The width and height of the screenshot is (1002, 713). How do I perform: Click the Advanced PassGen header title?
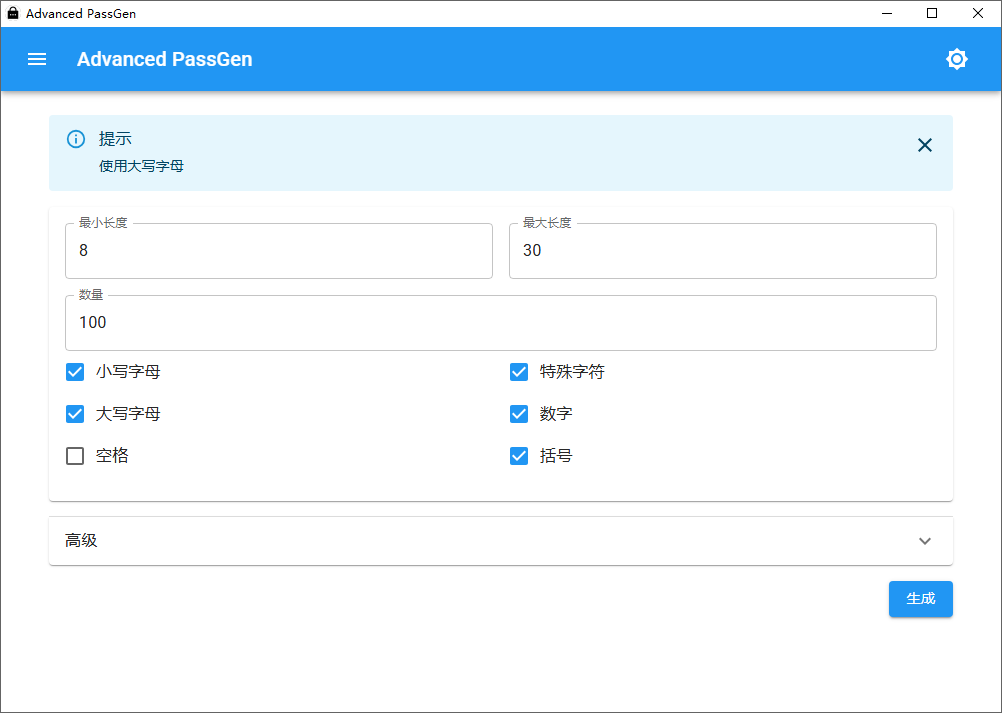tap(164, 59)
